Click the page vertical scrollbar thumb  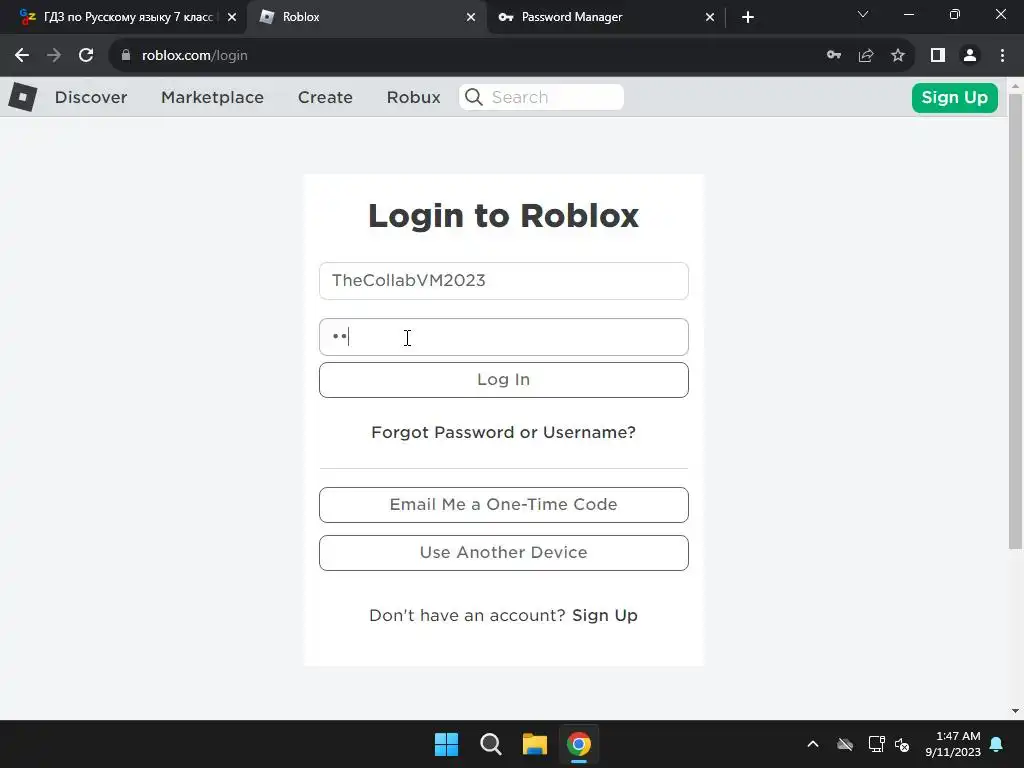point(1015,321)
